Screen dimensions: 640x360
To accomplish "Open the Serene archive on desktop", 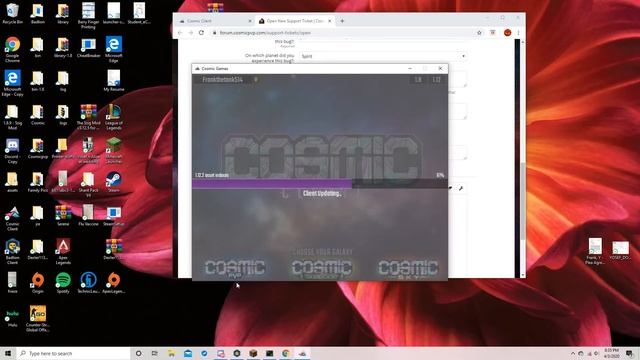I will [63, 216].
